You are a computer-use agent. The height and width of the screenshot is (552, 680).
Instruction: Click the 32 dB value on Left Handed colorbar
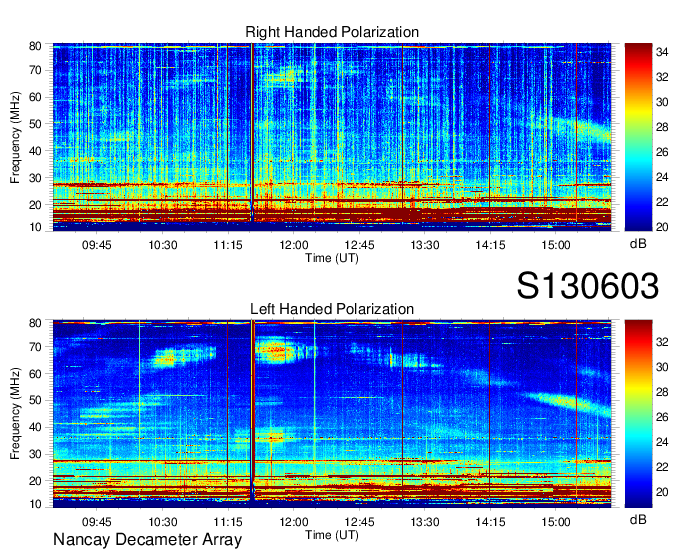point(662,342)
